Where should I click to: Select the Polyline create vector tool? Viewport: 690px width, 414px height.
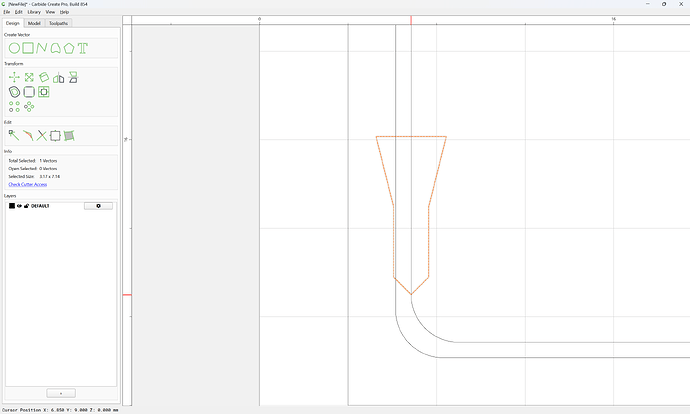[42, 48]
